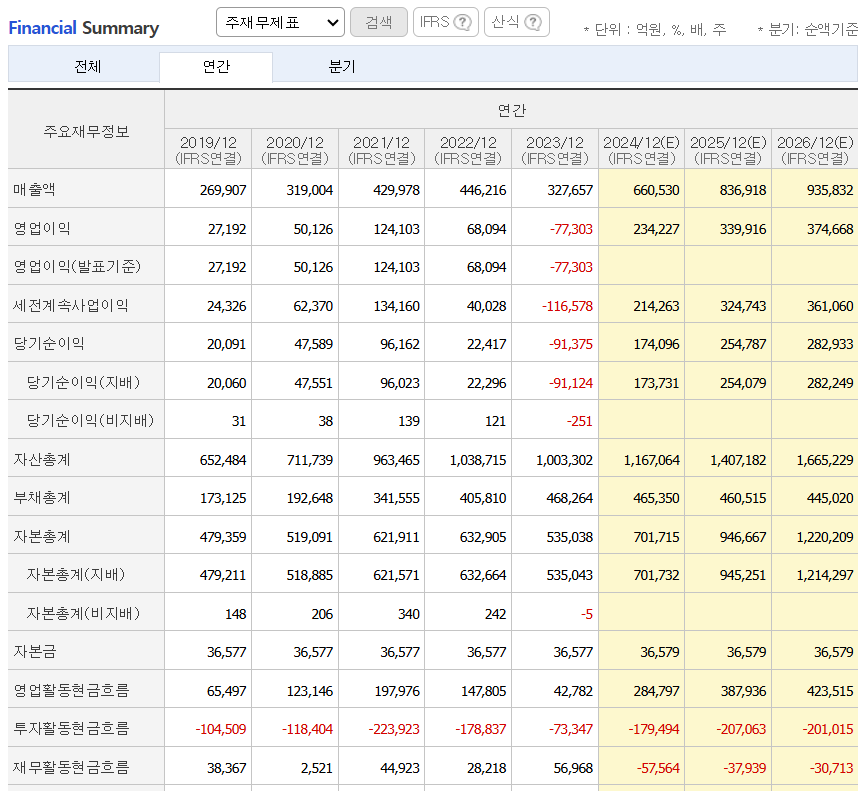Screen dimensions: 866x791
Task: Click the 2025/12(E) column header
Action: 728,150
